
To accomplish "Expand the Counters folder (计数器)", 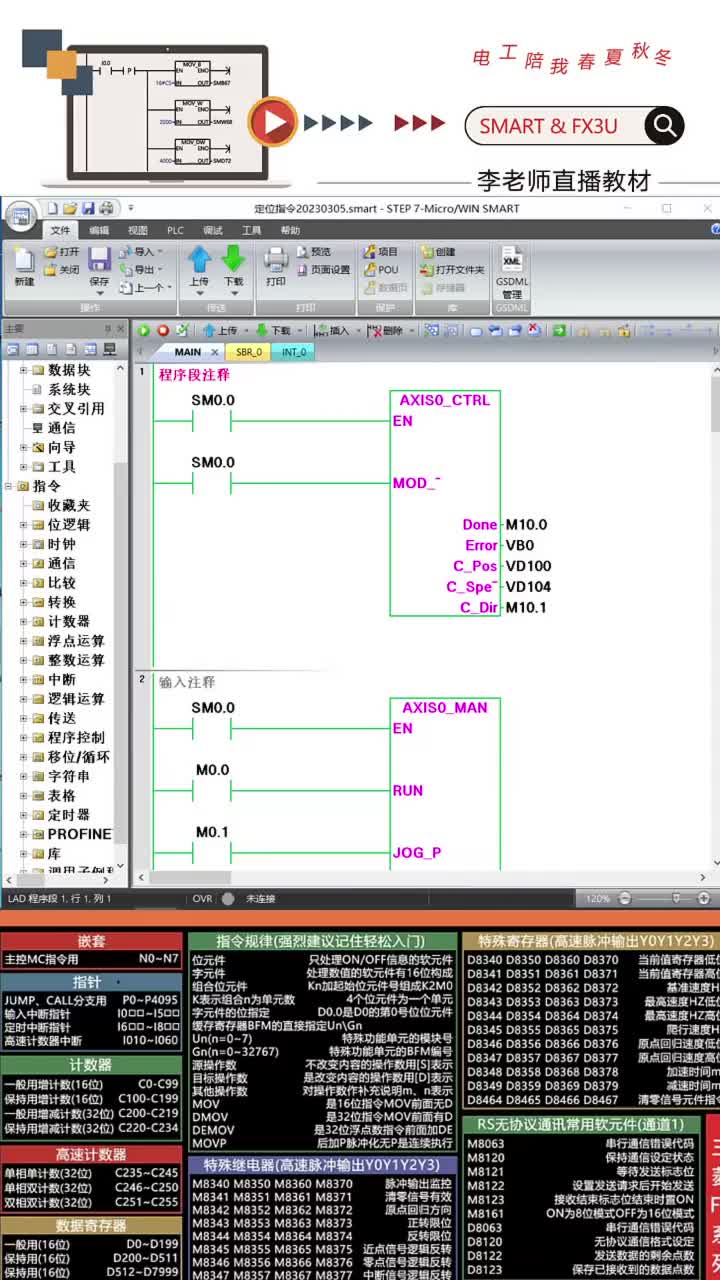I will pos(24,622).
